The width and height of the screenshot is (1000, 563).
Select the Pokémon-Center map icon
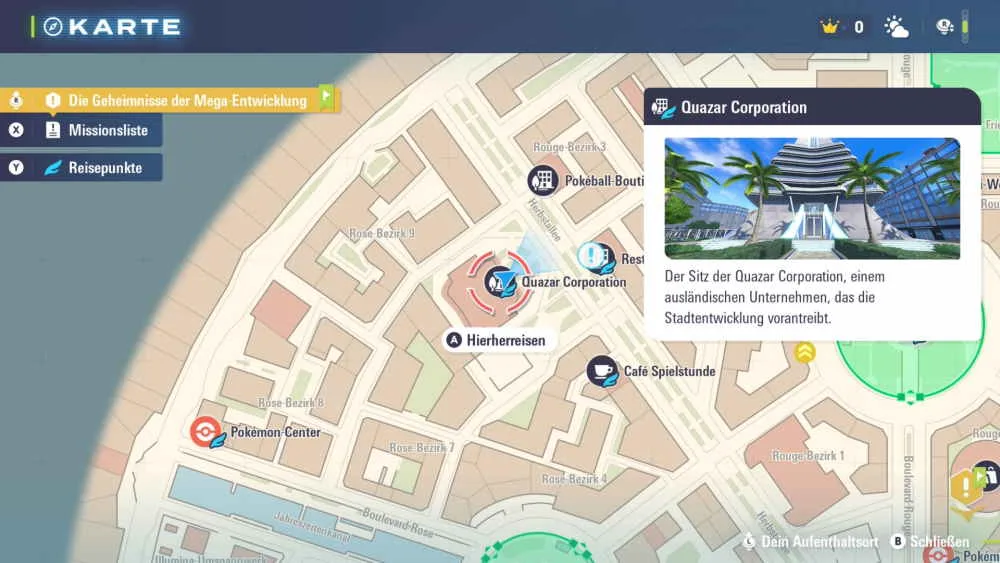(206, 432)
